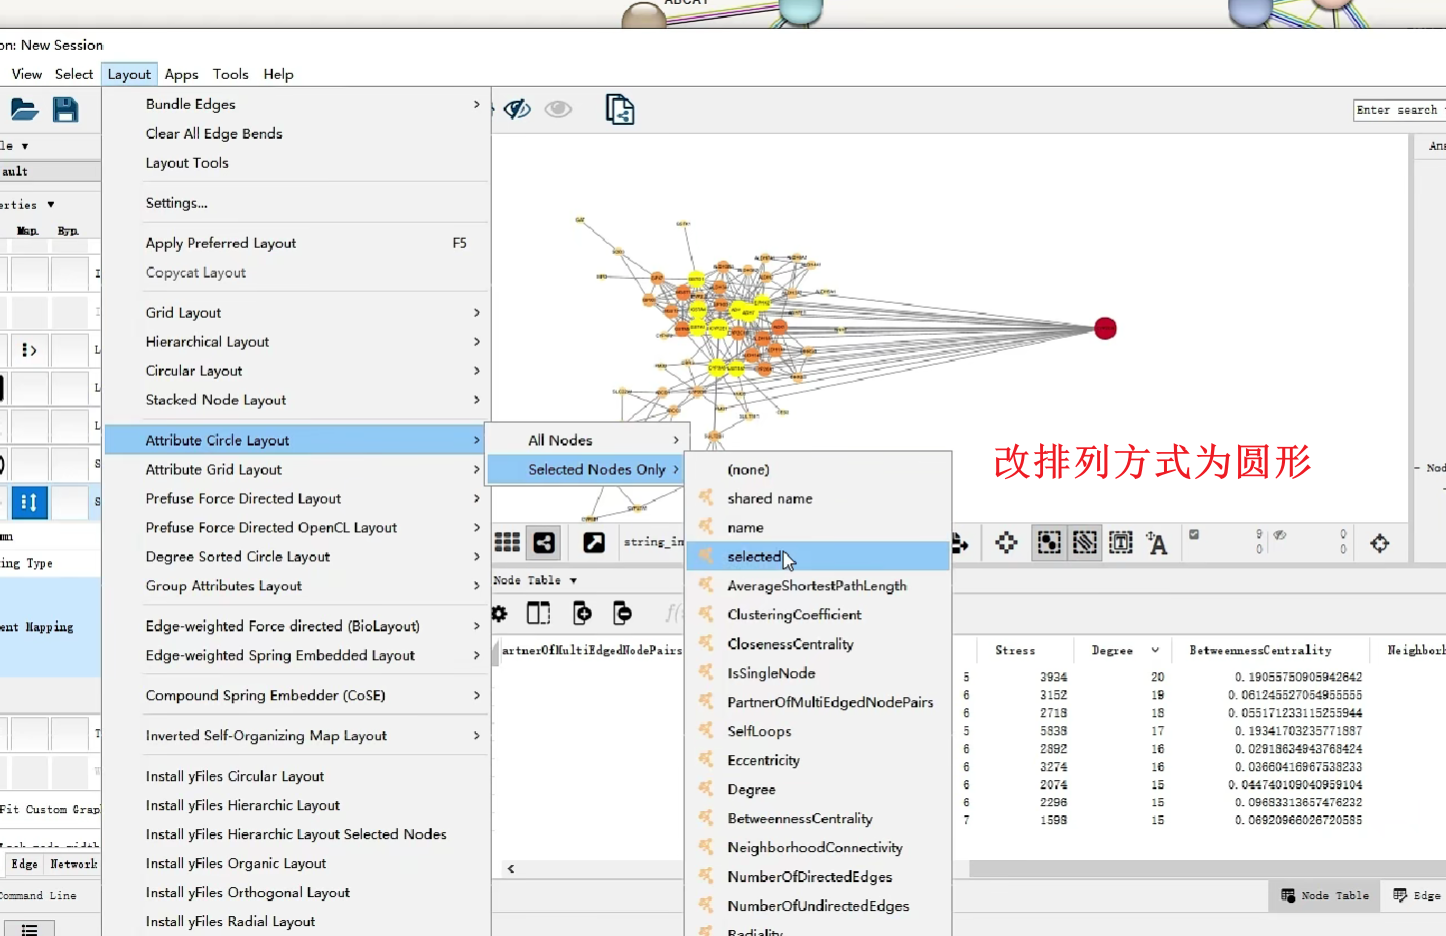Expand Attribute Grid Layout submenu
Image resolution: width=1446 pixels, height=936 pixels.
pos(296,469)
